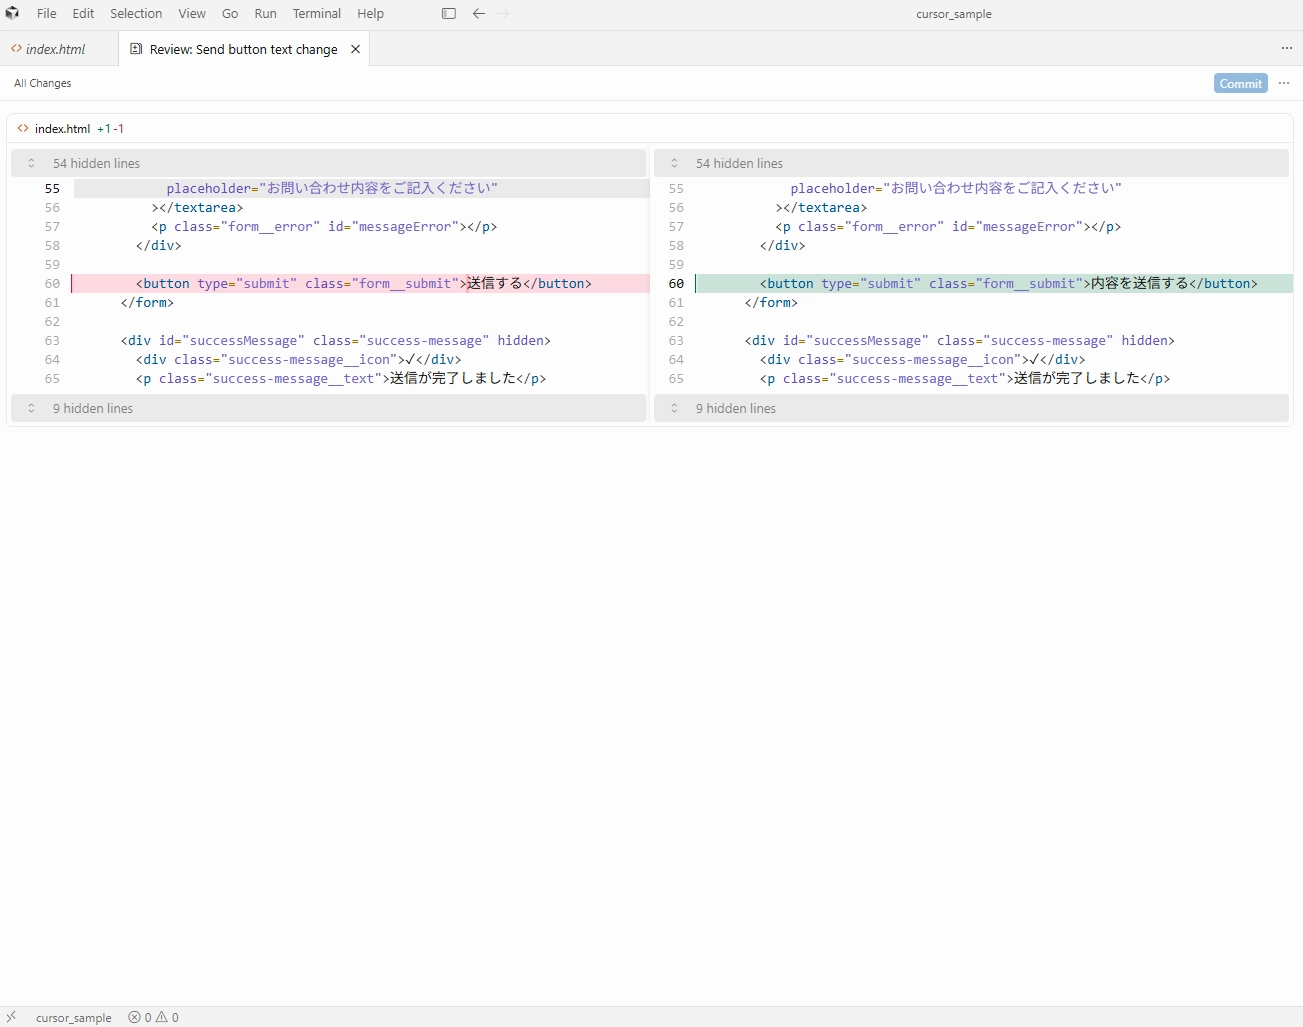Open the File menu
1303x1027 pixels.
[47, 14]
